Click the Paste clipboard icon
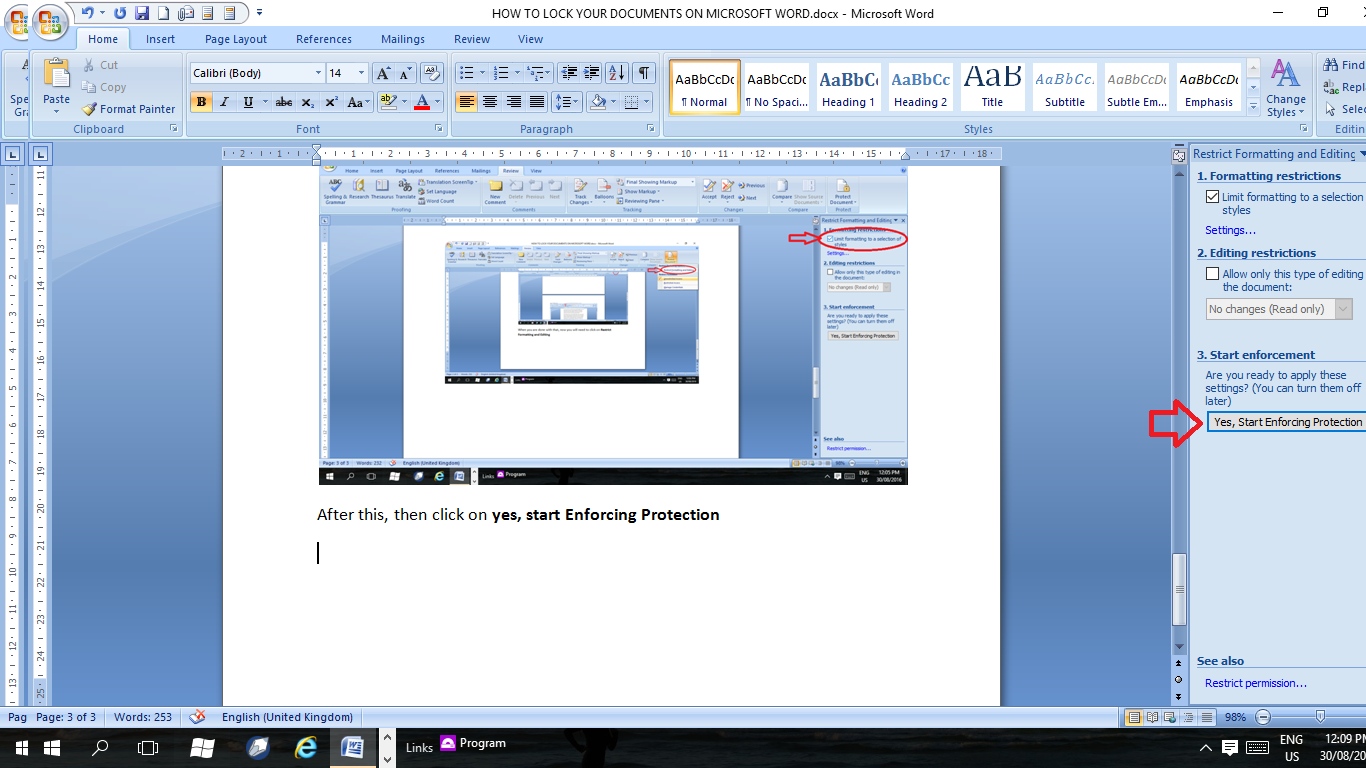This screenshot has height=768, width=1366. (57, 74)
